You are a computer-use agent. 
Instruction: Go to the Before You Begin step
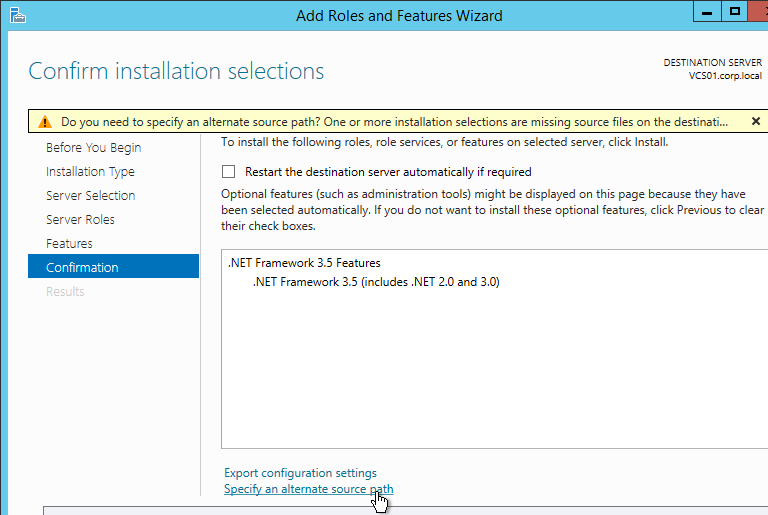pyautogui.click(x=94, y=147)
